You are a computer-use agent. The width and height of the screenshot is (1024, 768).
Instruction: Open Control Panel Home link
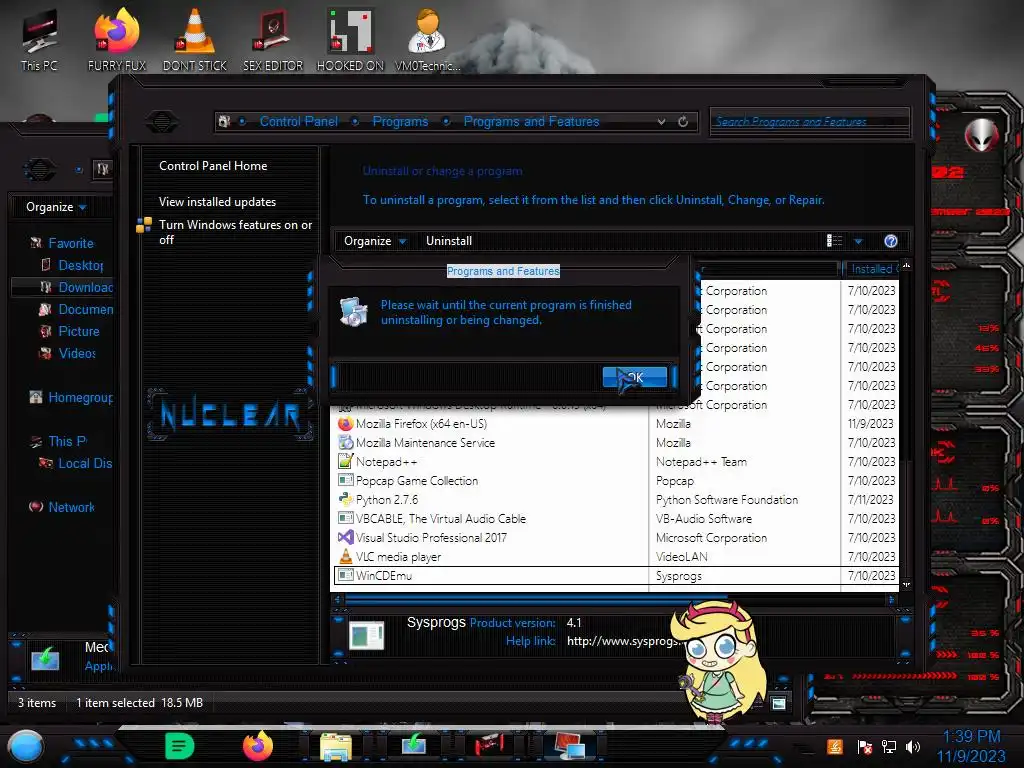[x=213, y=166]
